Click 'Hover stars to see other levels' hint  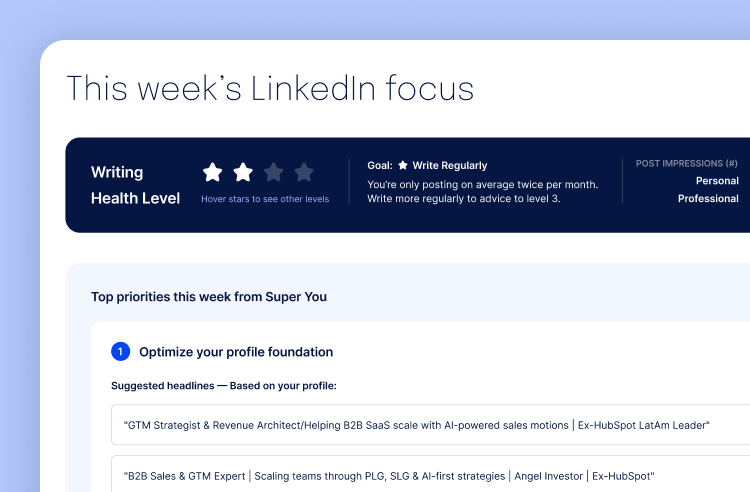point(265,199)
